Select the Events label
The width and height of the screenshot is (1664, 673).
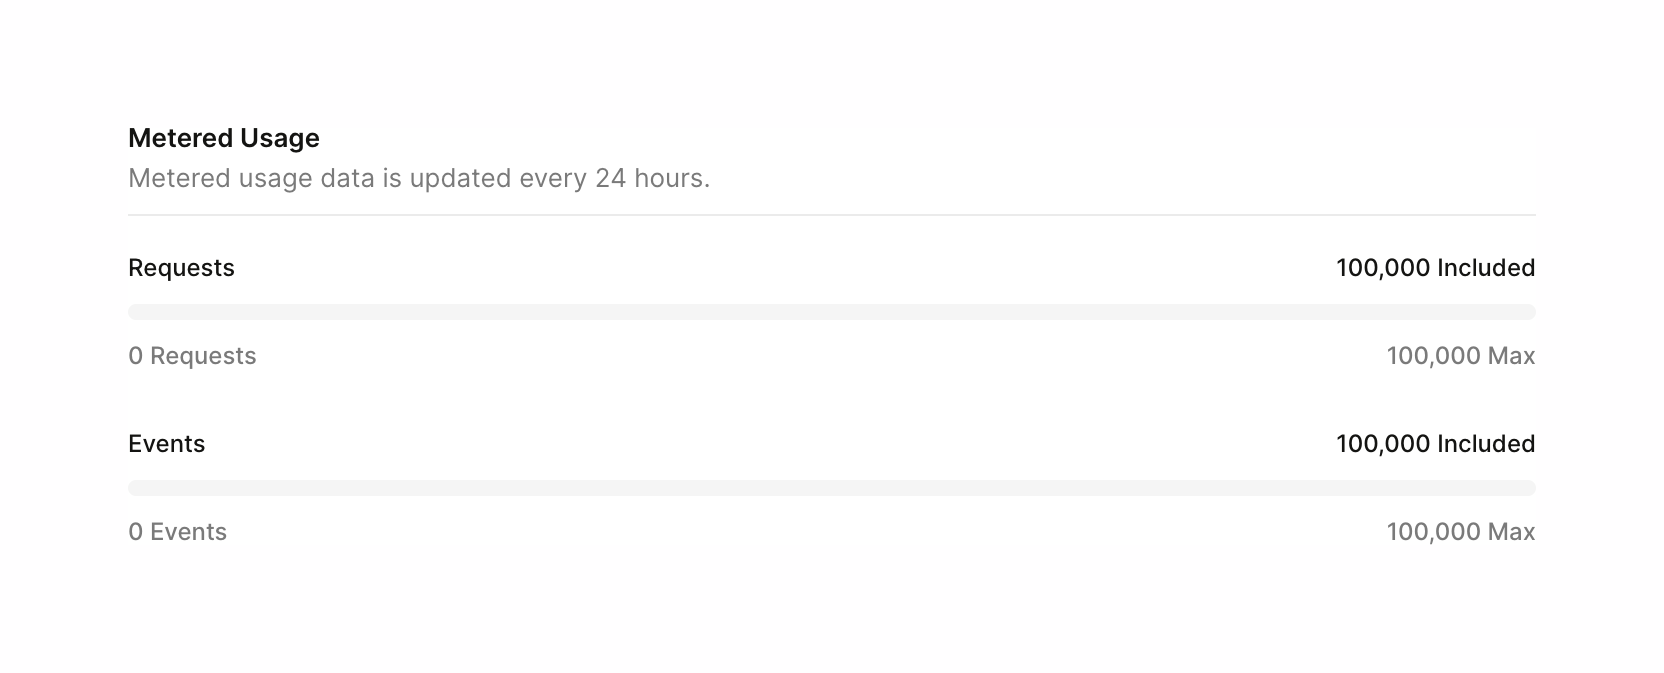pyautogui.click(x=166, y=444)
